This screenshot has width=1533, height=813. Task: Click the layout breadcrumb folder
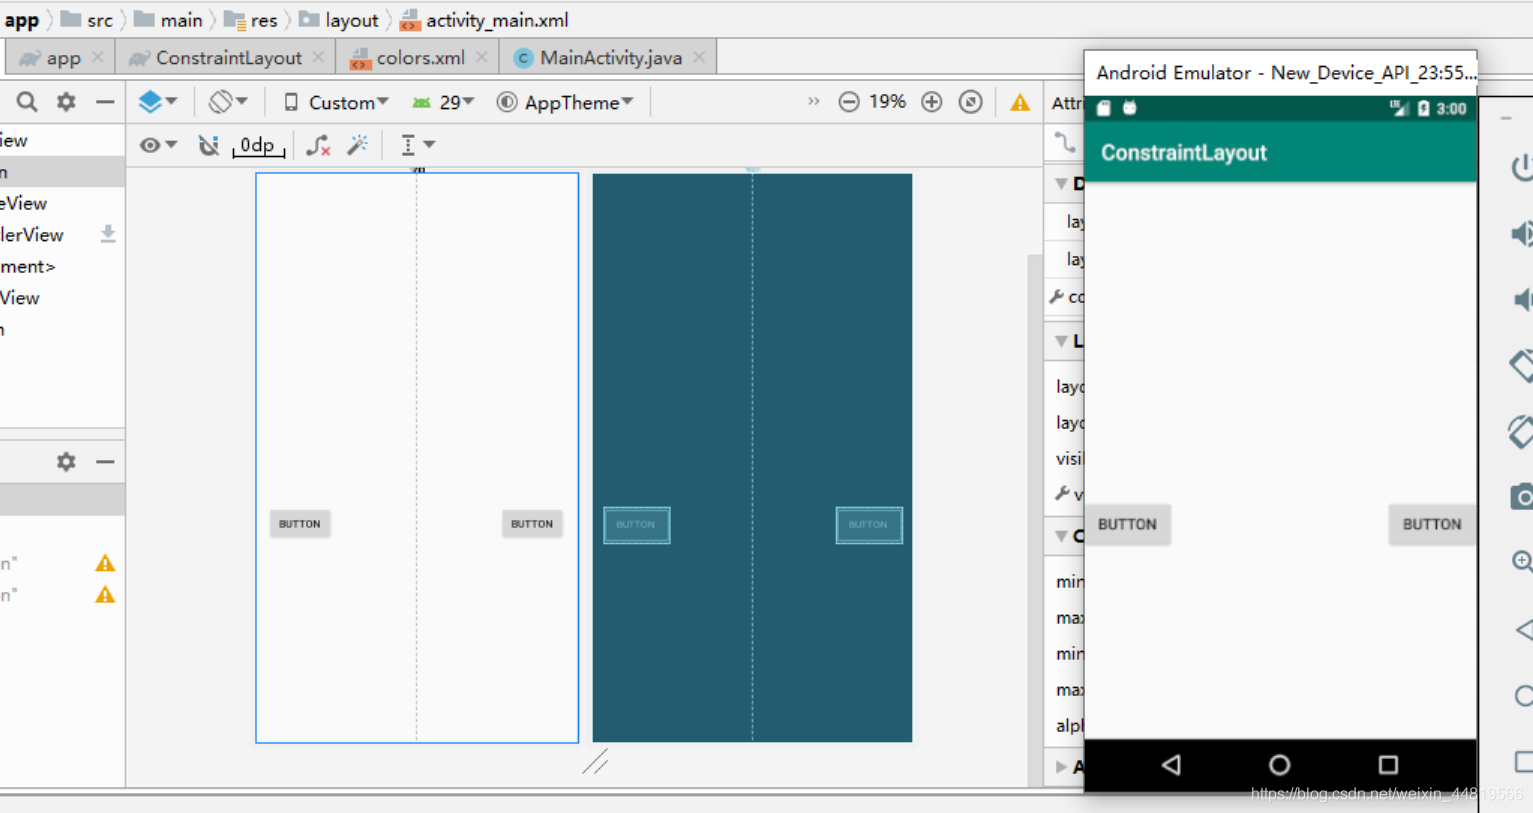[x=339, y=20]
